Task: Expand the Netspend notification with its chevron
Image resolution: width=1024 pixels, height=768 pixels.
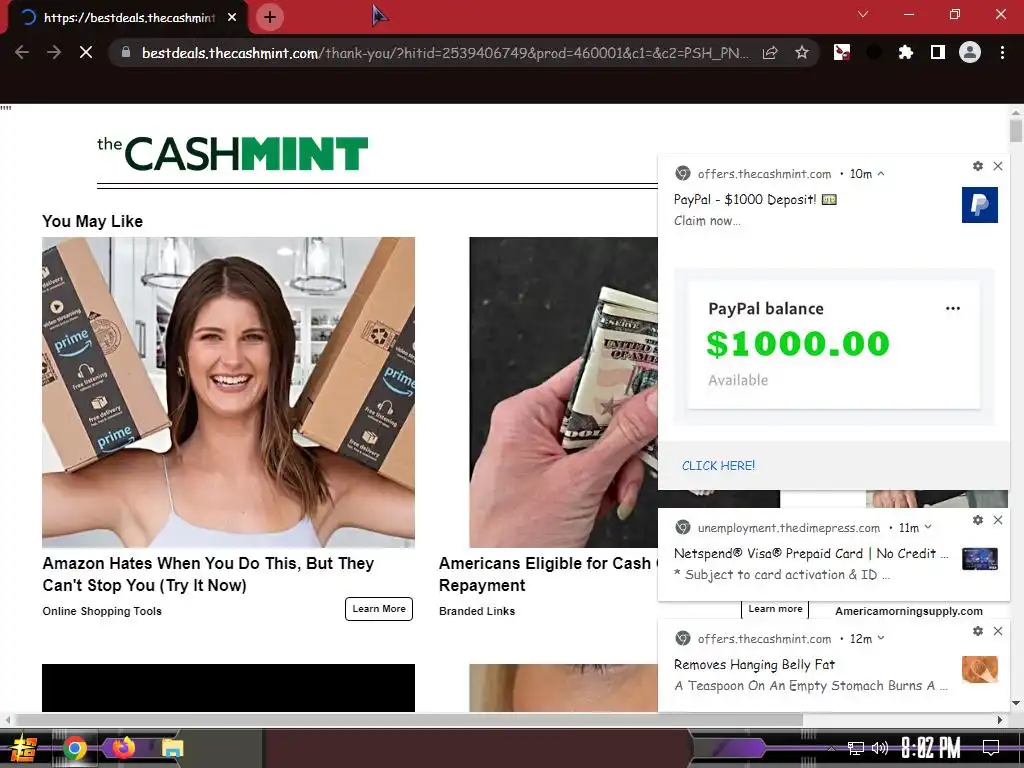Action: click(x=928, y=528)
